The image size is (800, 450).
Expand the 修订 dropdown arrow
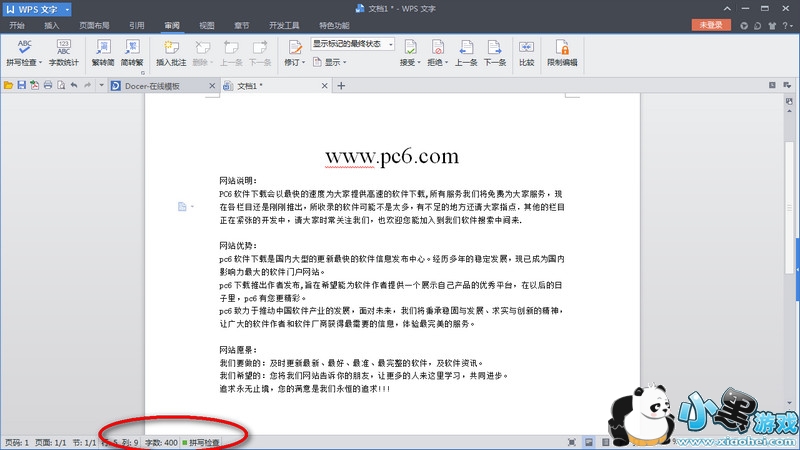[x=304, y=62]
